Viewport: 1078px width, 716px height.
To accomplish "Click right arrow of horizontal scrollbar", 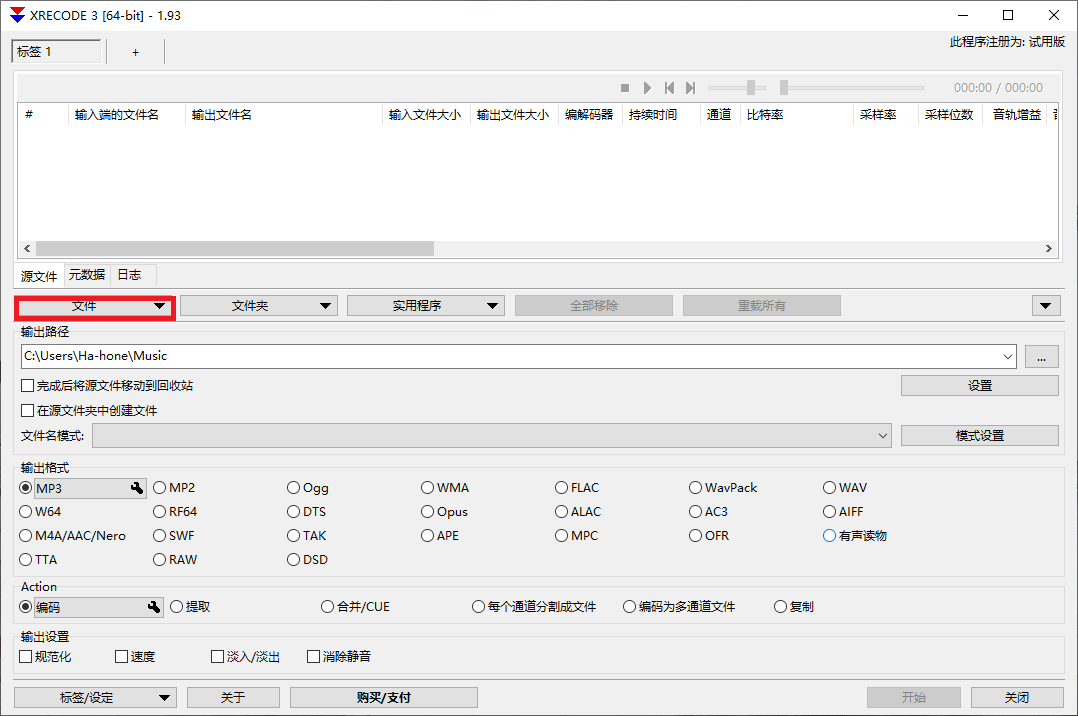I will pyautogui.click(x=1048, y=248).
